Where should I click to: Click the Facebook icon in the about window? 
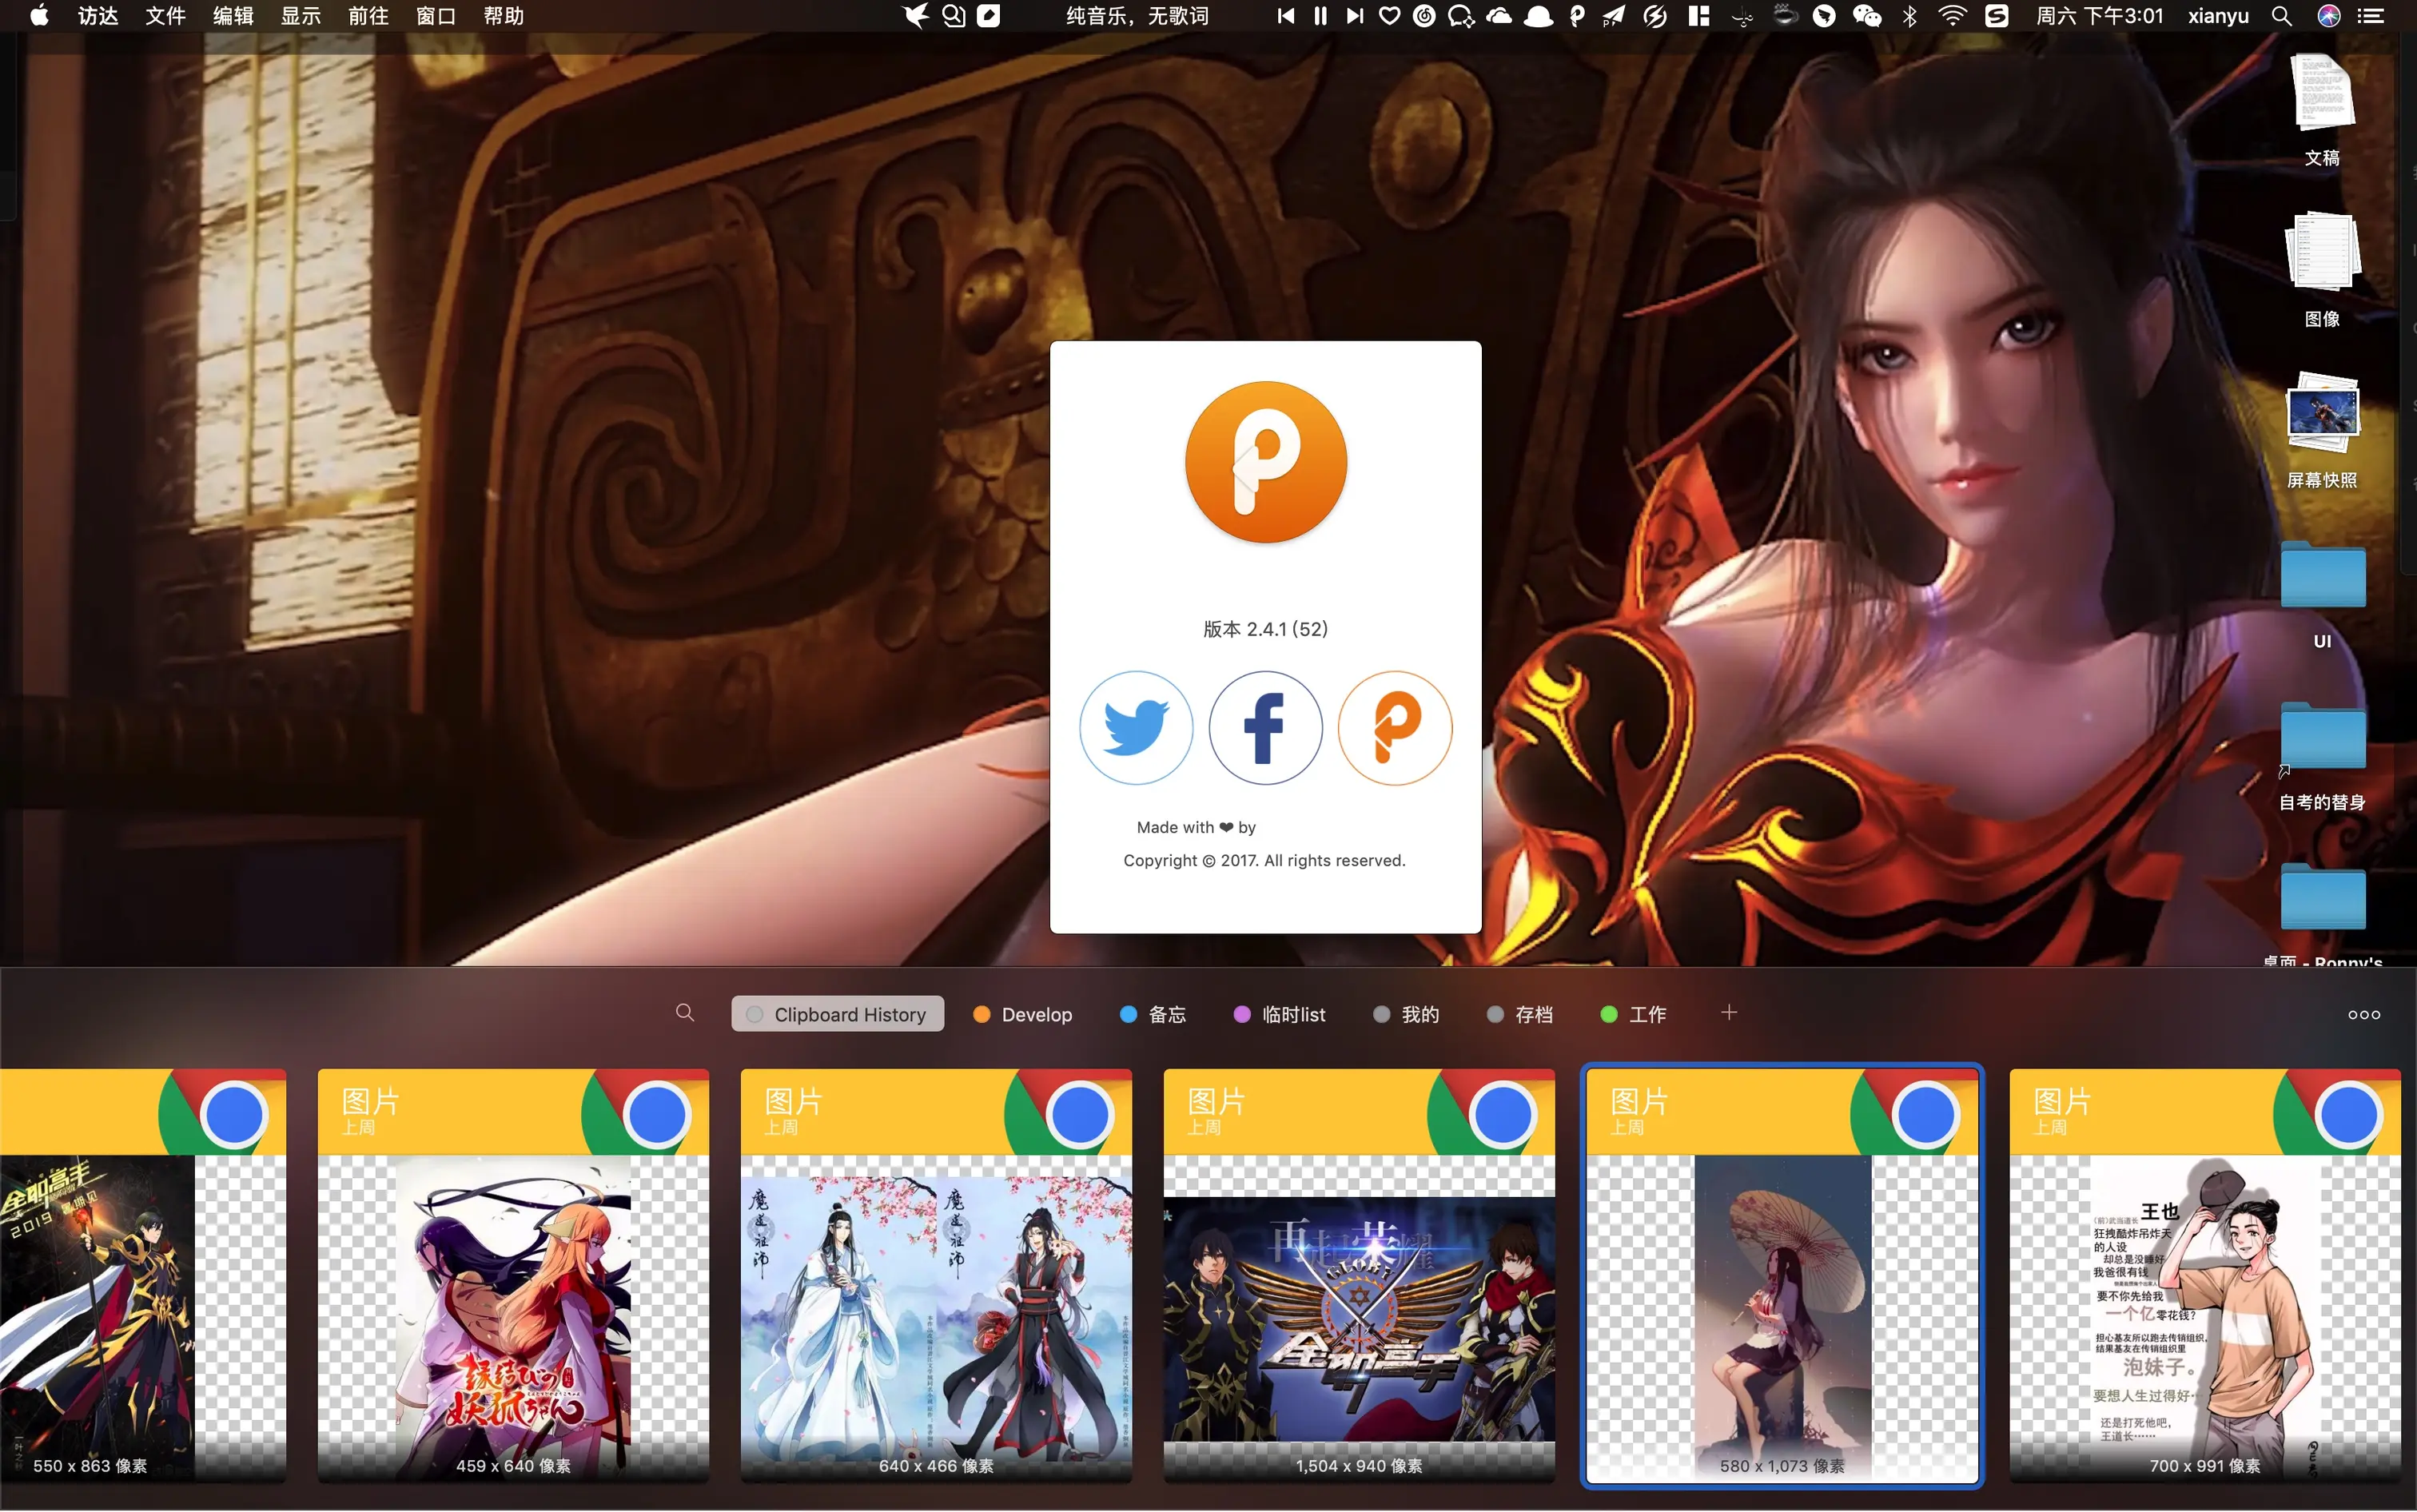click(x=1265, y=727)
